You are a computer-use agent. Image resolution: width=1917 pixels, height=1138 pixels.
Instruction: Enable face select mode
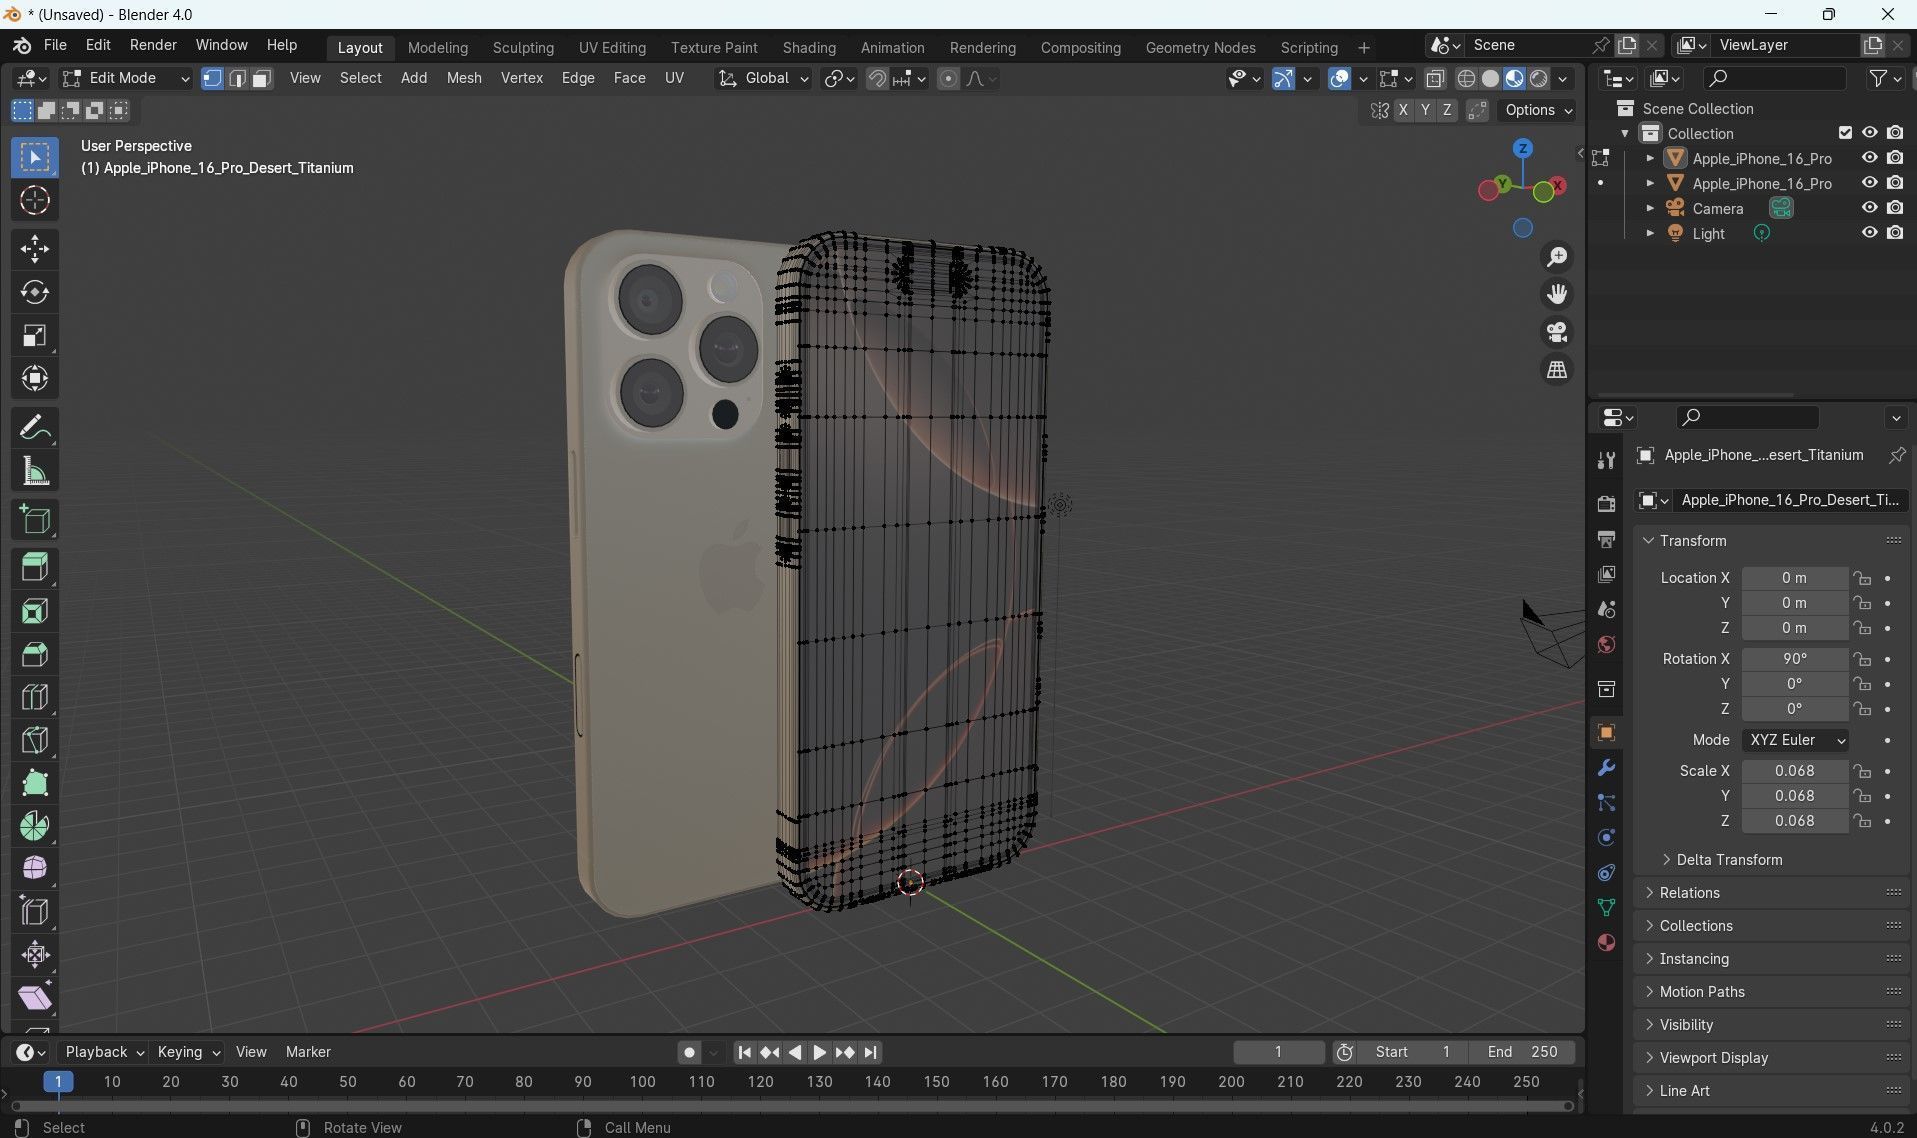point(262,79)
